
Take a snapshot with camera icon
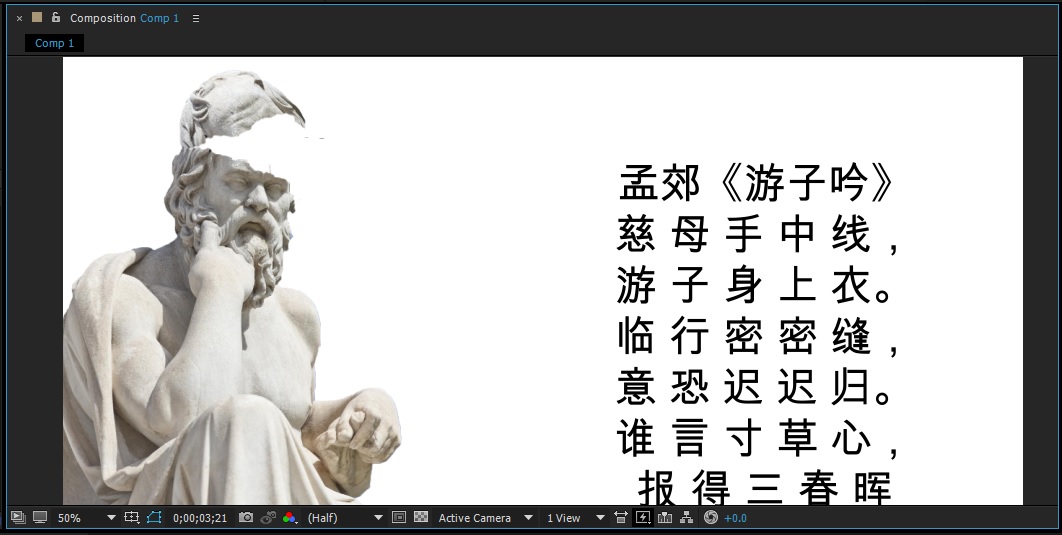246,517
